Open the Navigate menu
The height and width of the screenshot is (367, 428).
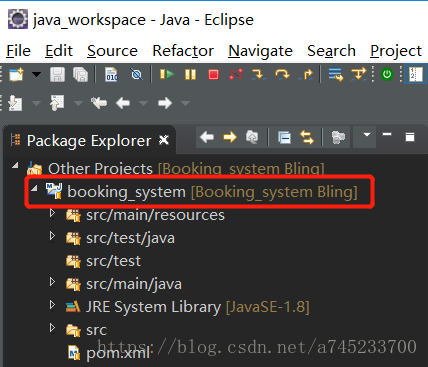tap(260, 51)
